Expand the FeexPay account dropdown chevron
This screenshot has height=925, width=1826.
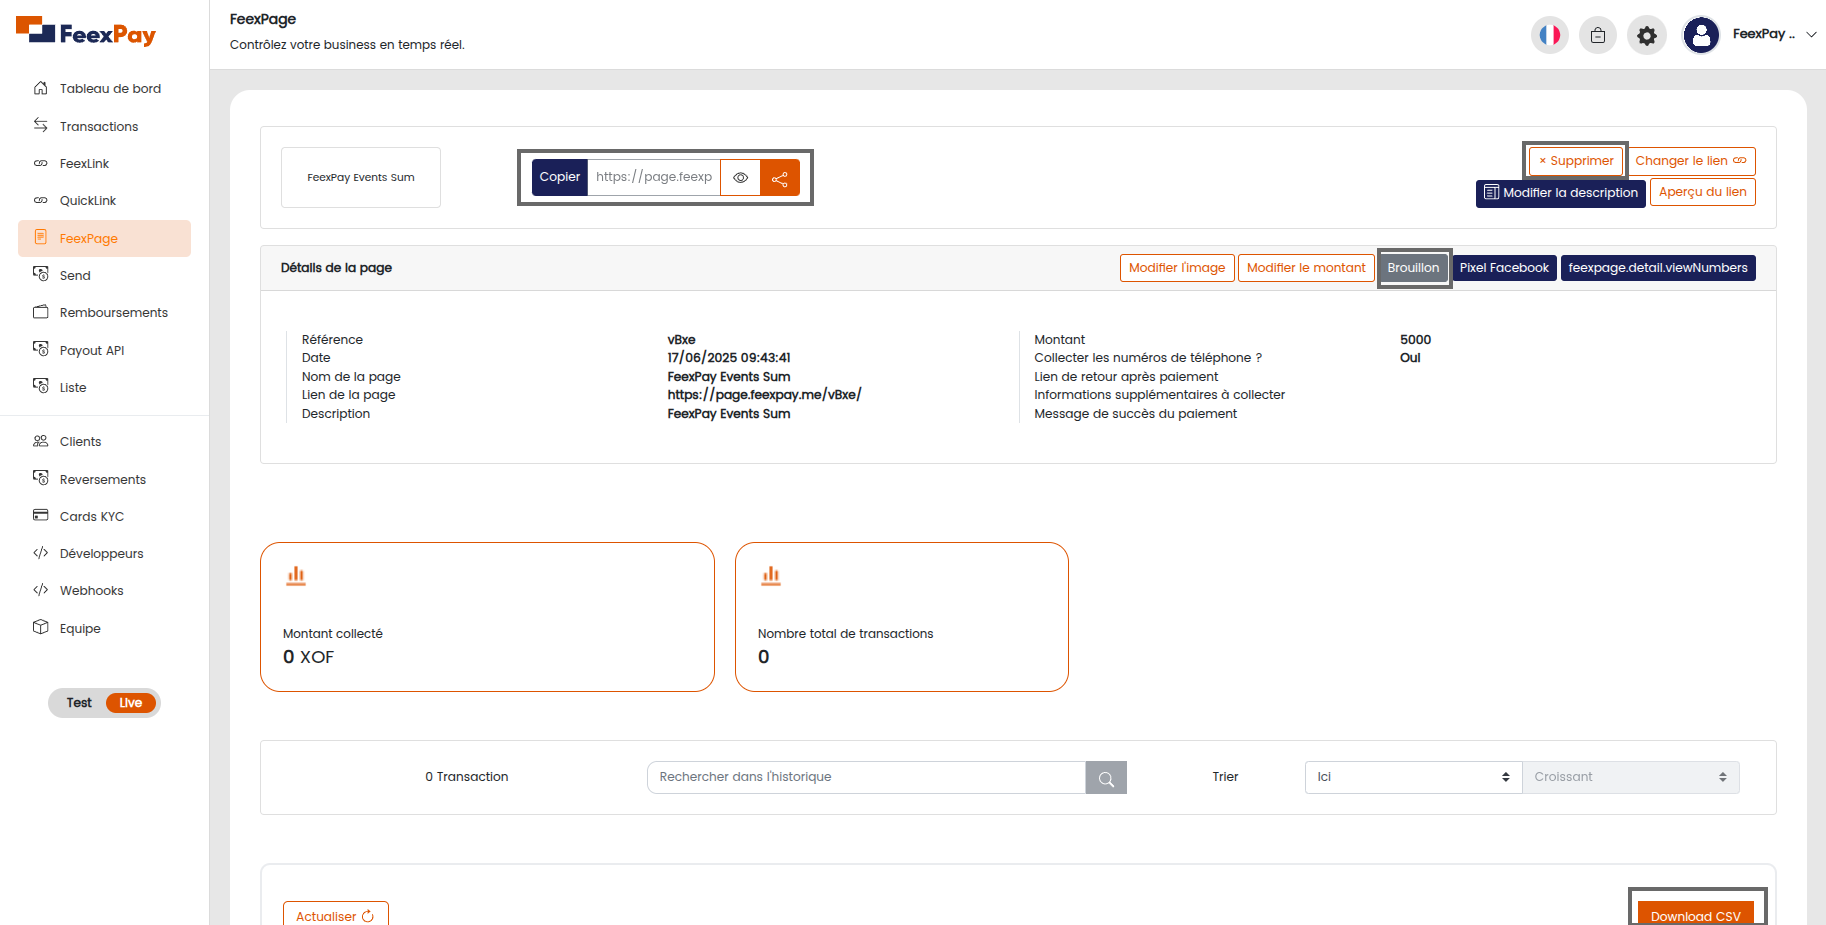[1811, 34]
